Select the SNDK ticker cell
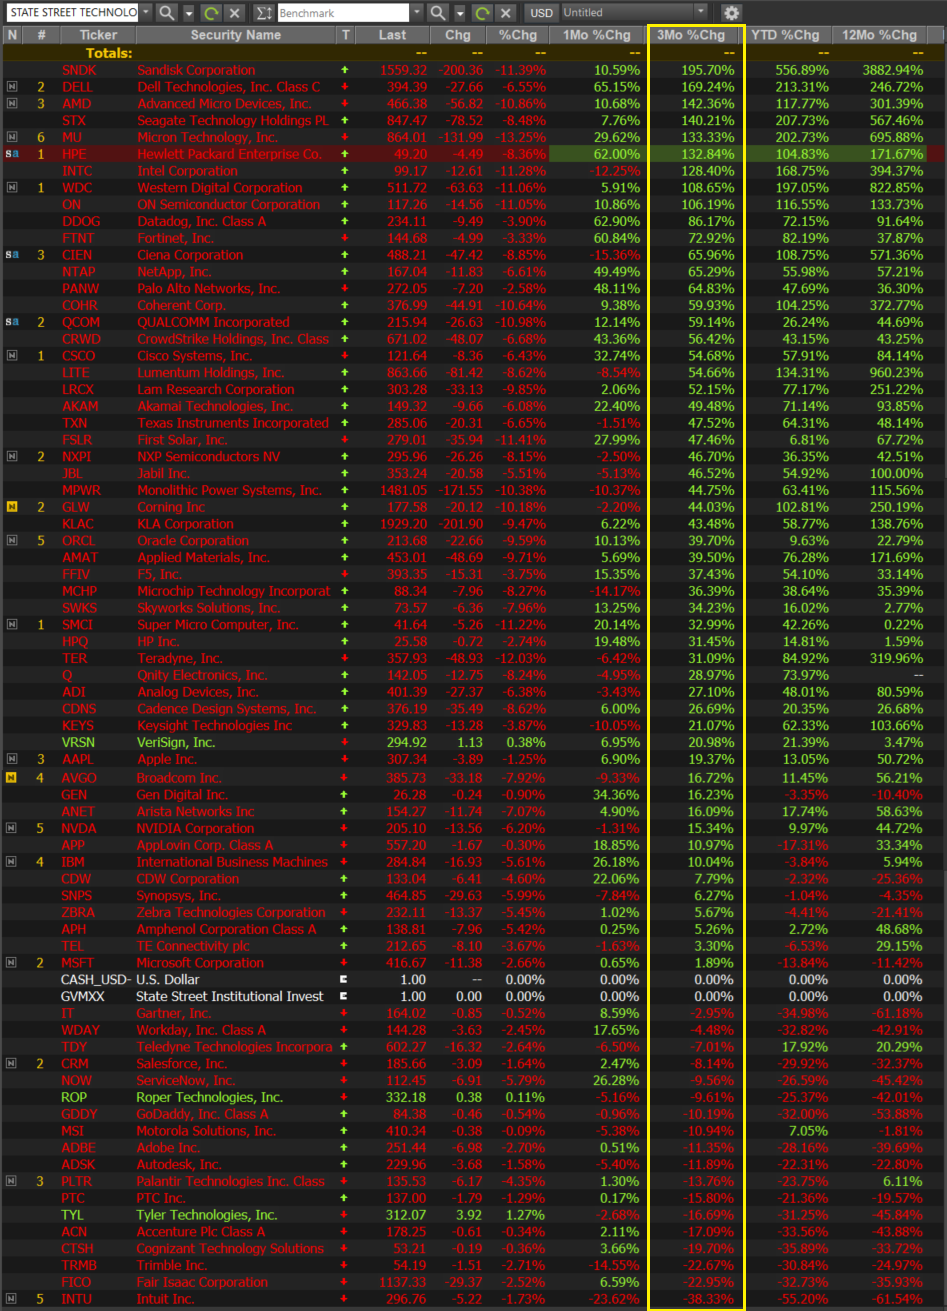Screen dimensions: 947x1311 tap(80, 70)
